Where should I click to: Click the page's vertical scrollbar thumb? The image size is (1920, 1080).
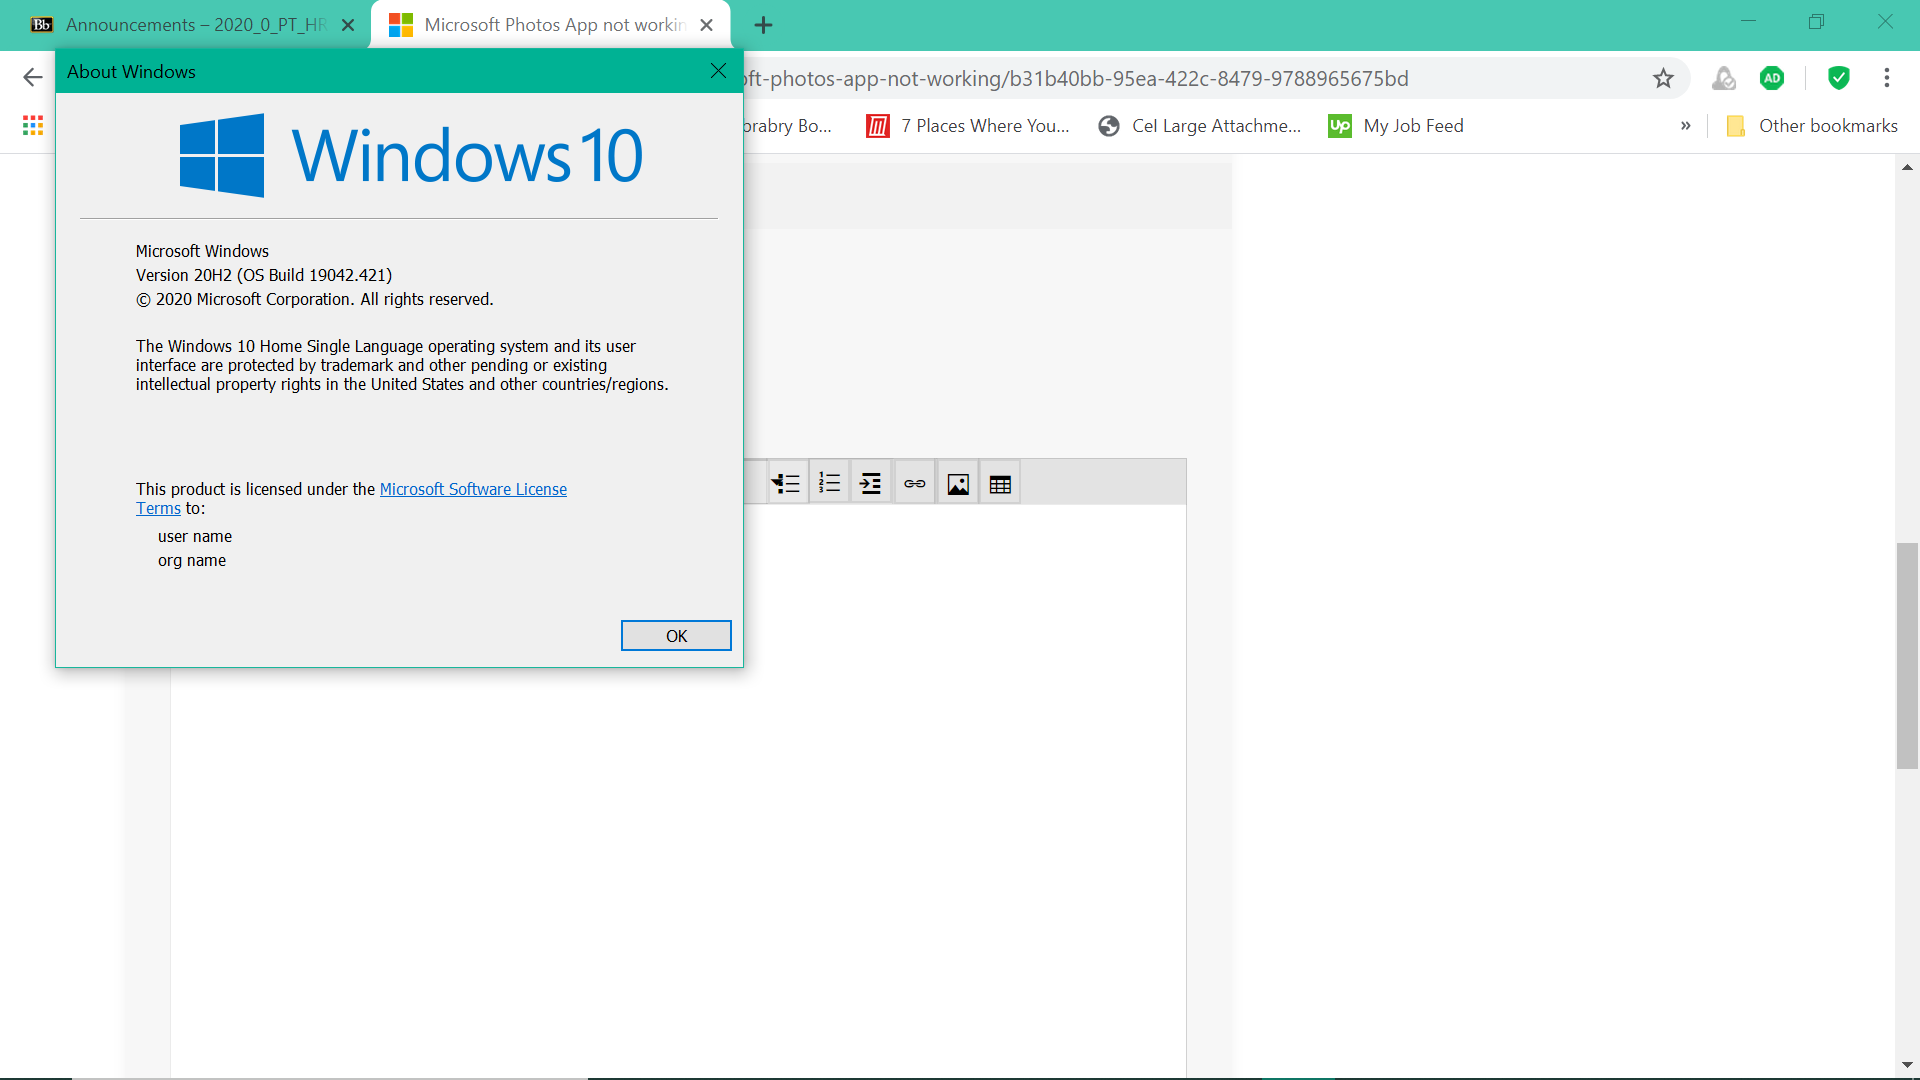(x=1907, y=656)
